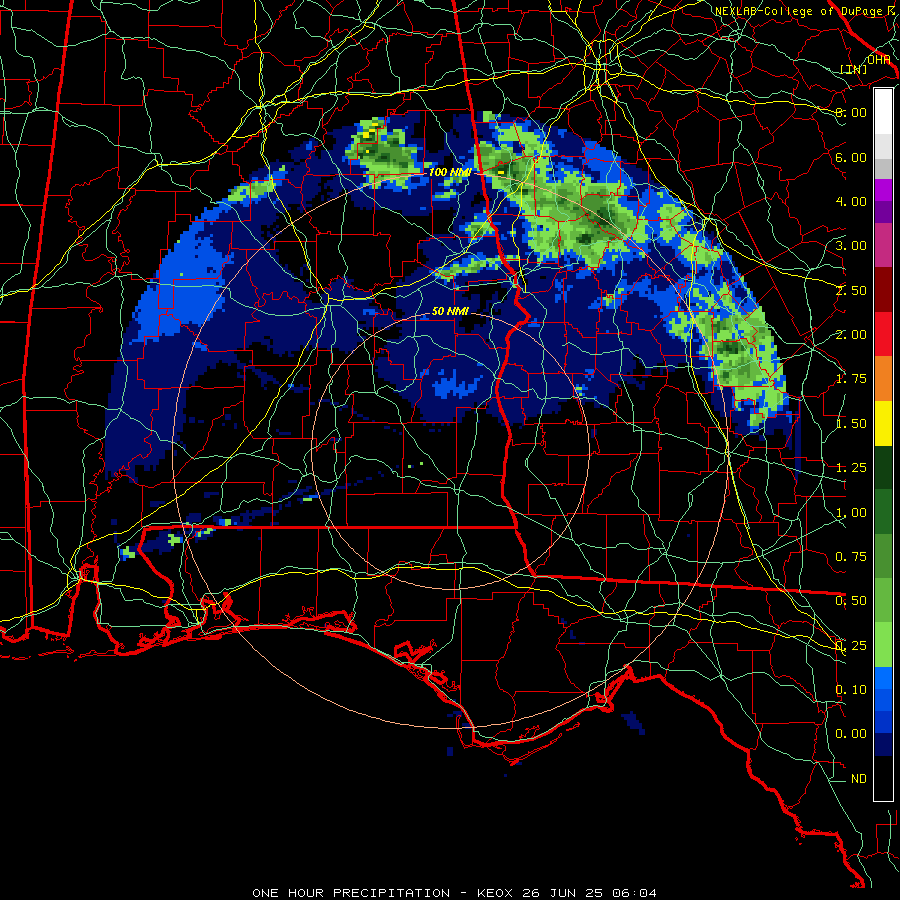The image size is (900, 900).
Task: Click the '8.00' scale label
Action: pos(851,112)
